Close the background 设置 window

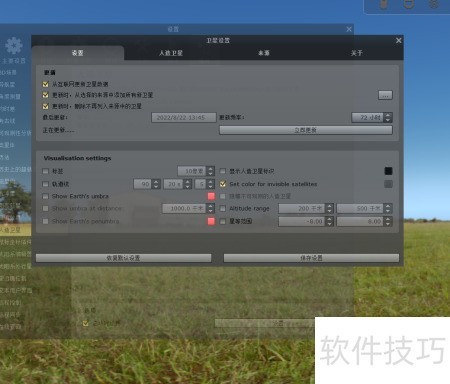(x=349, y=29)
